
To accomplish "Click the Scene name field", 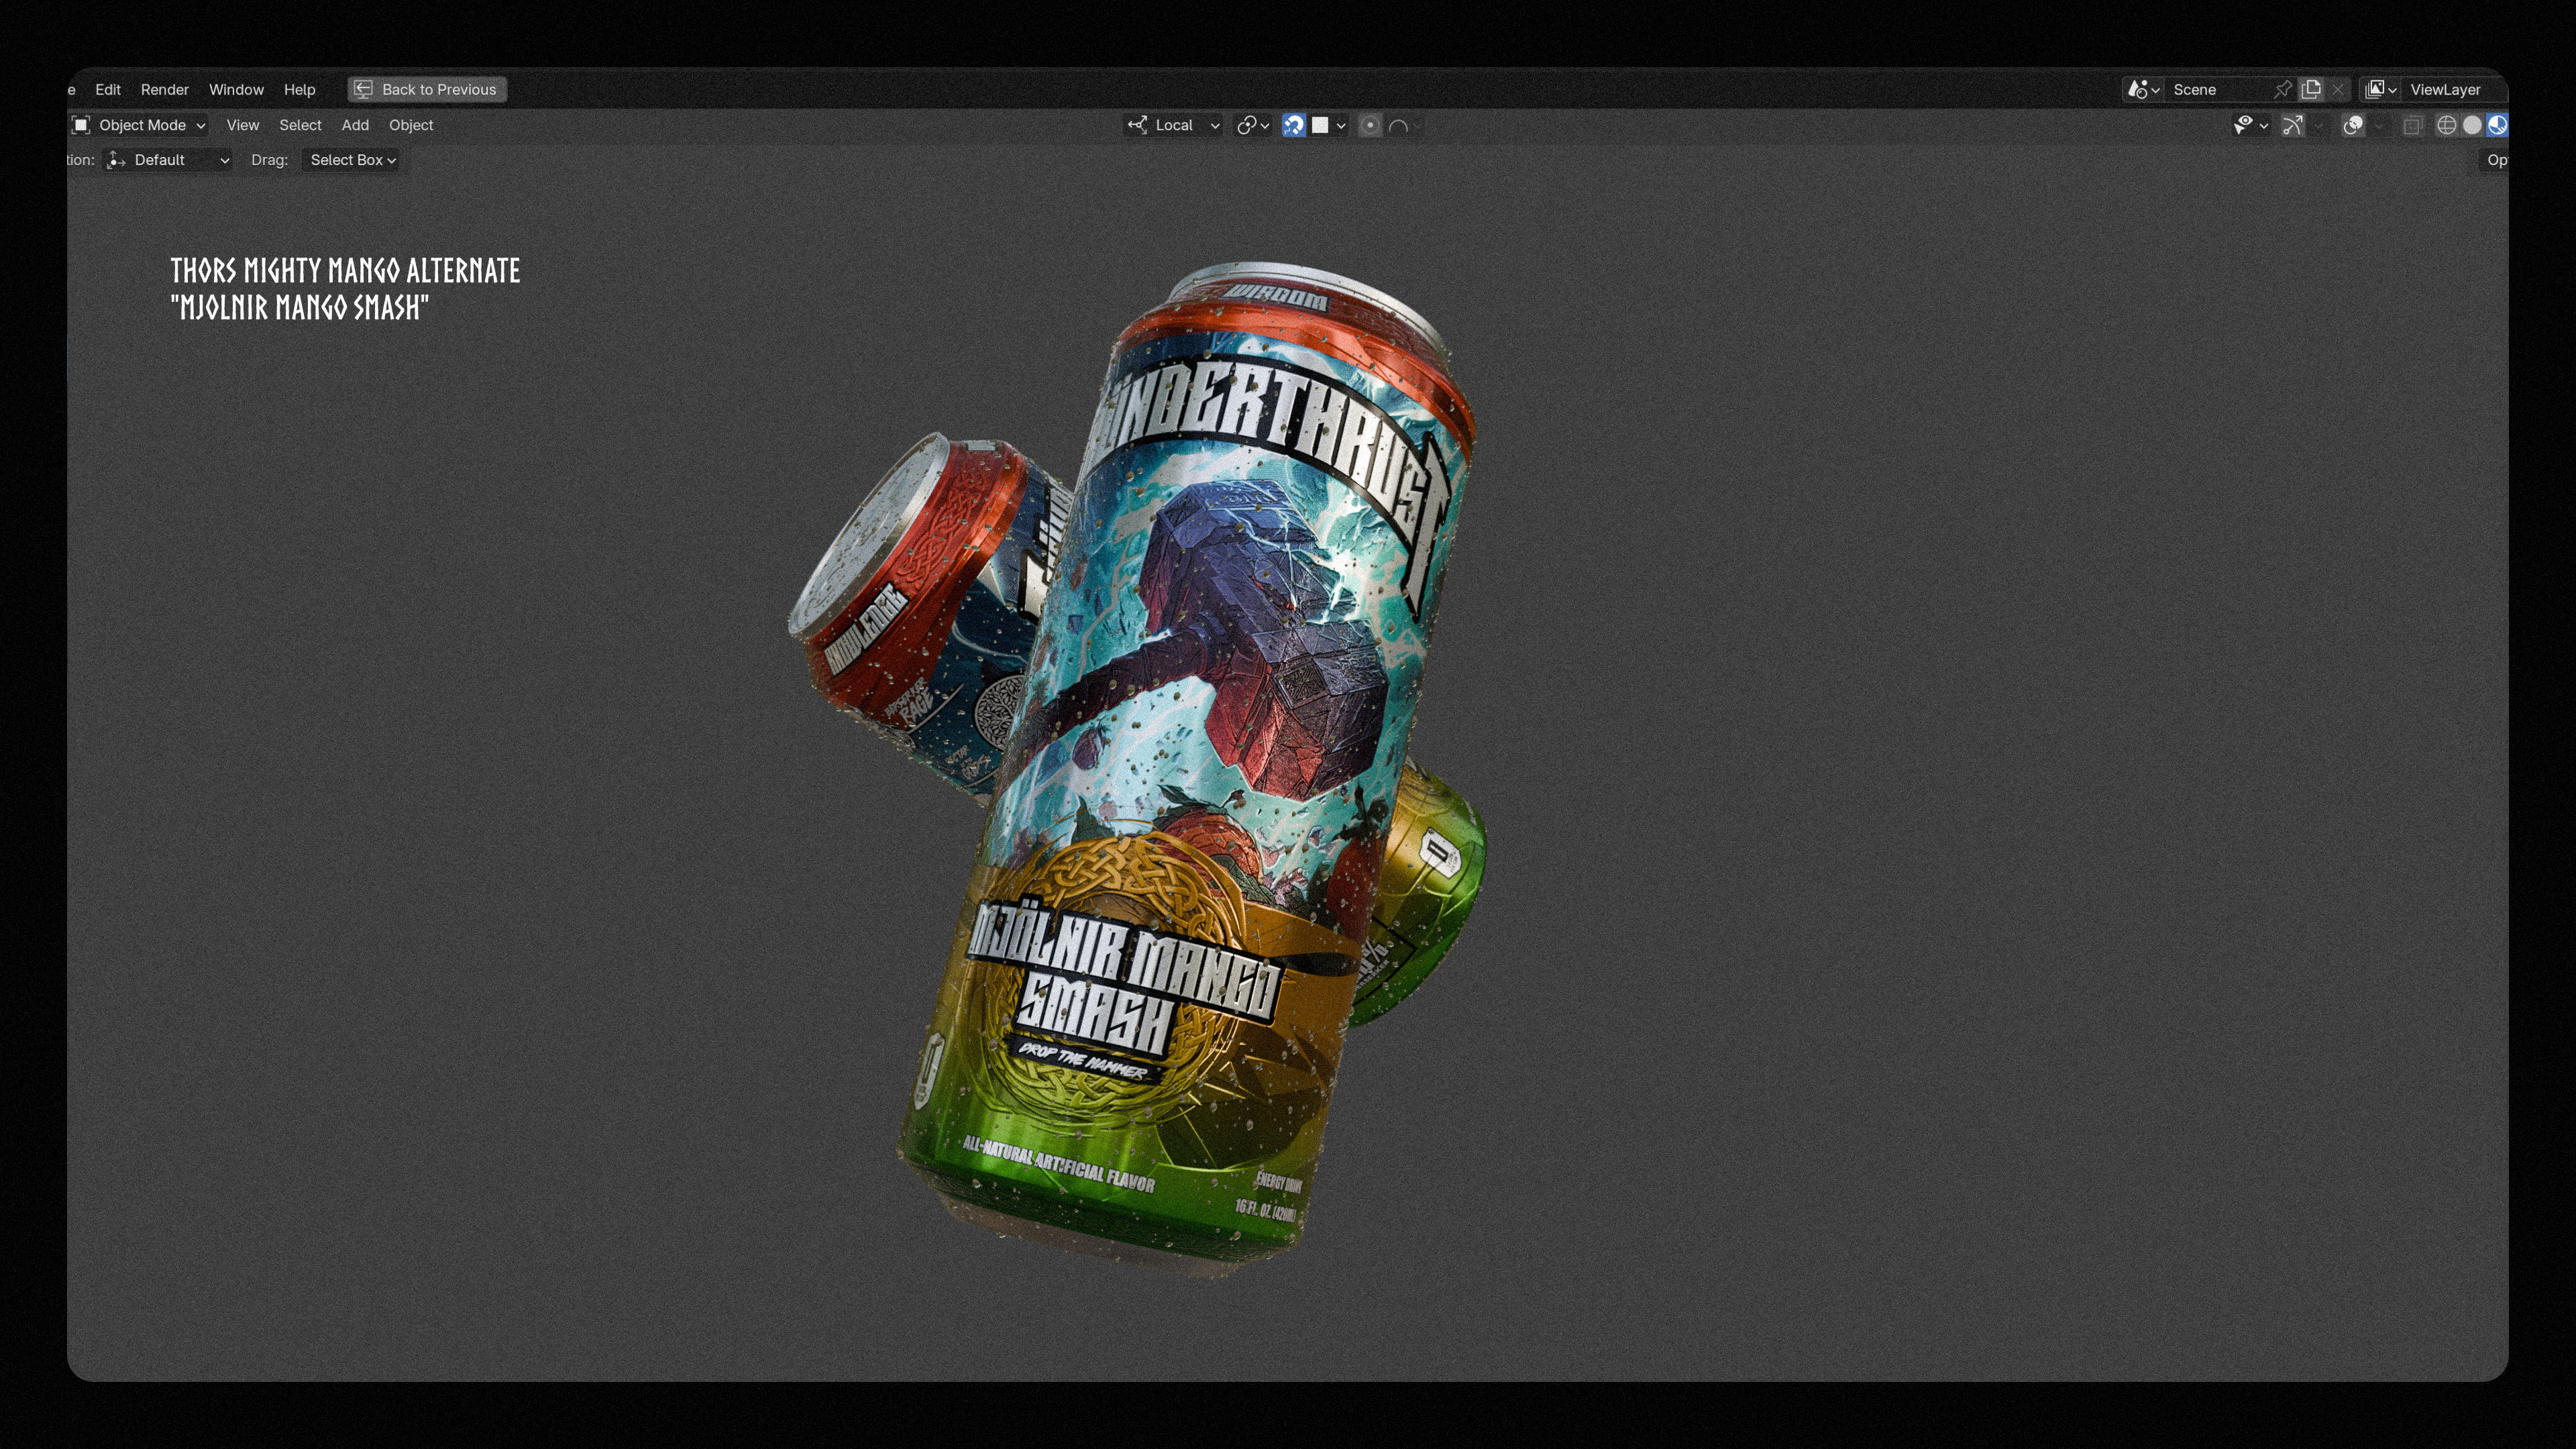I will coord(2215,90).
